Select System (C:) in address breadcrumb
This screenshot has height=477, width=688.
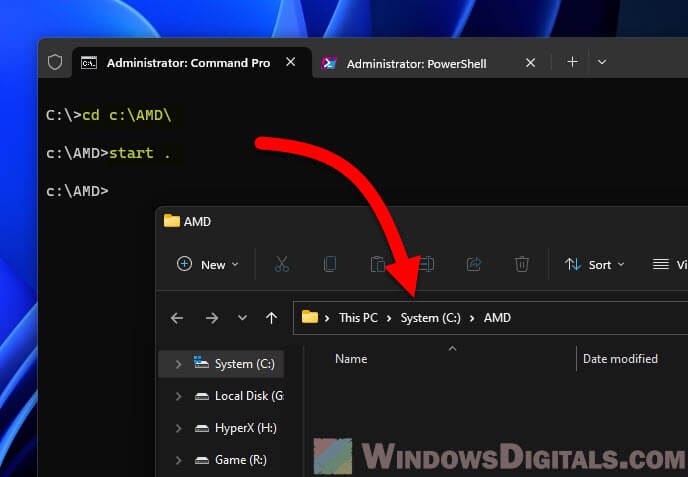coord(430,318)
